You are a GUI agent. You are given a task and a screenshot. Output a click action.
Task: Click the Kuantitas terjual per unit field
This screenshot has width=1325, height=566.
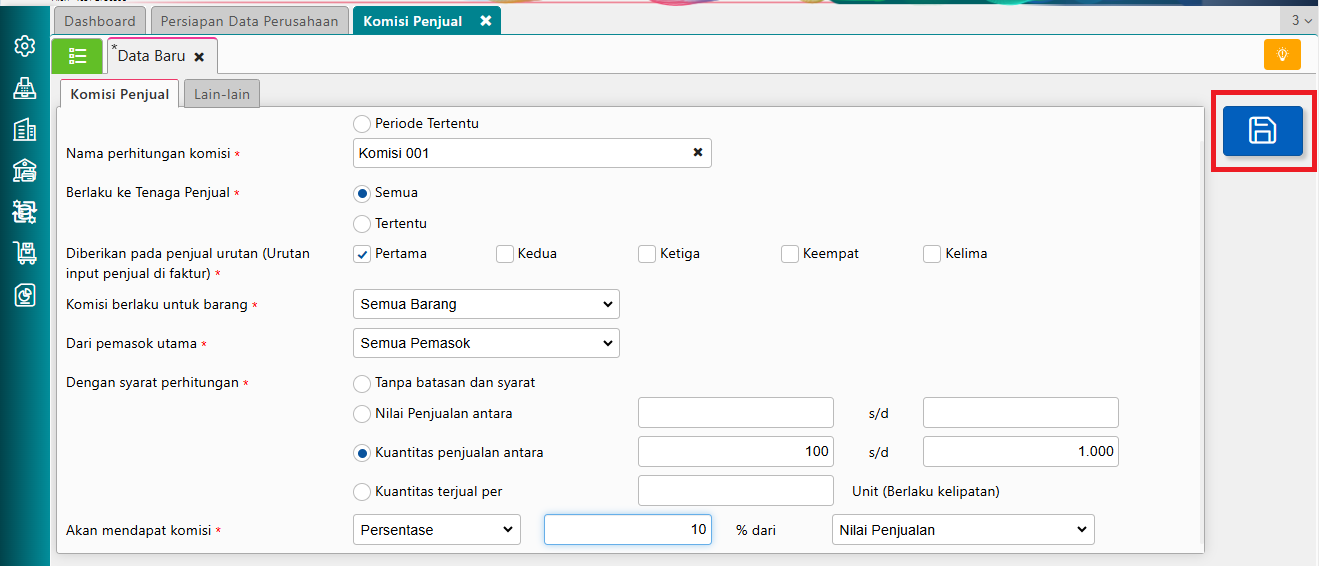(x=736, y=490)
